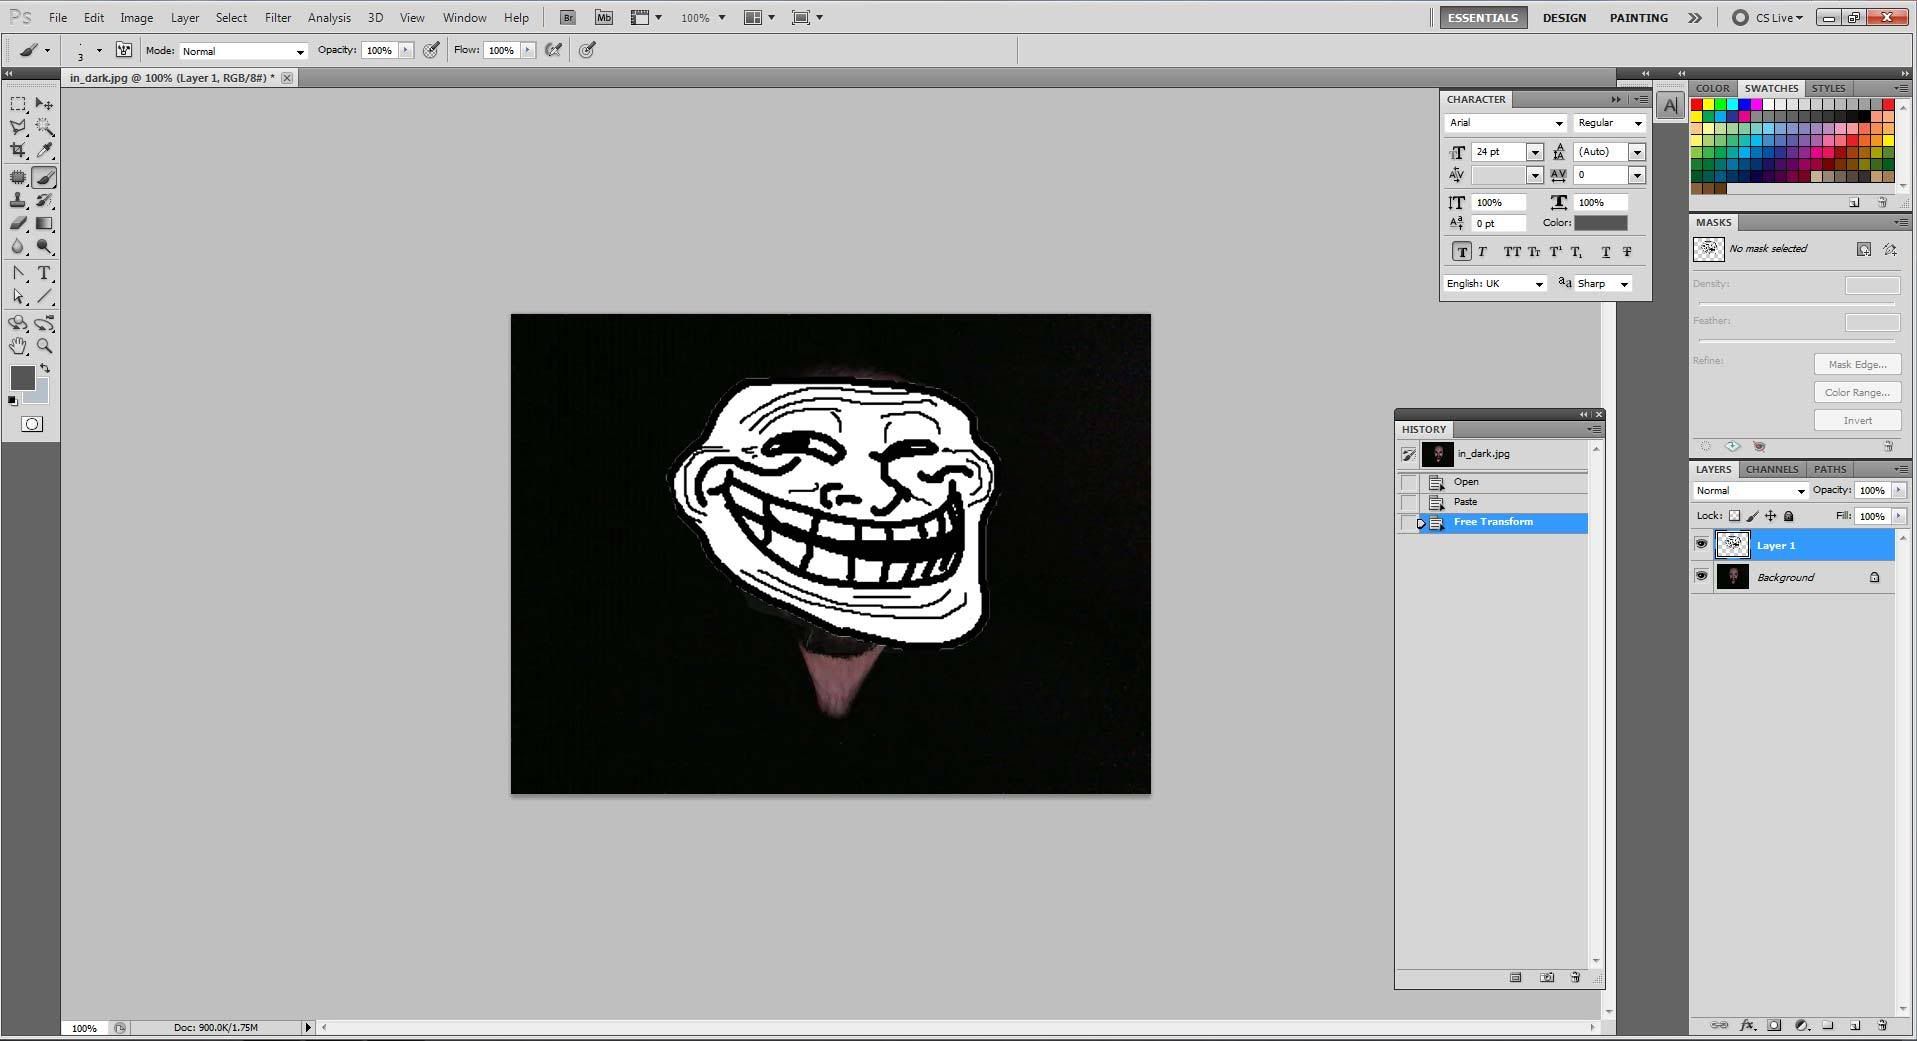Image resolution: width=1917 pixels, height=1041 pixels.
Task: Toggle lock all for the layer
Action: 1789,516
